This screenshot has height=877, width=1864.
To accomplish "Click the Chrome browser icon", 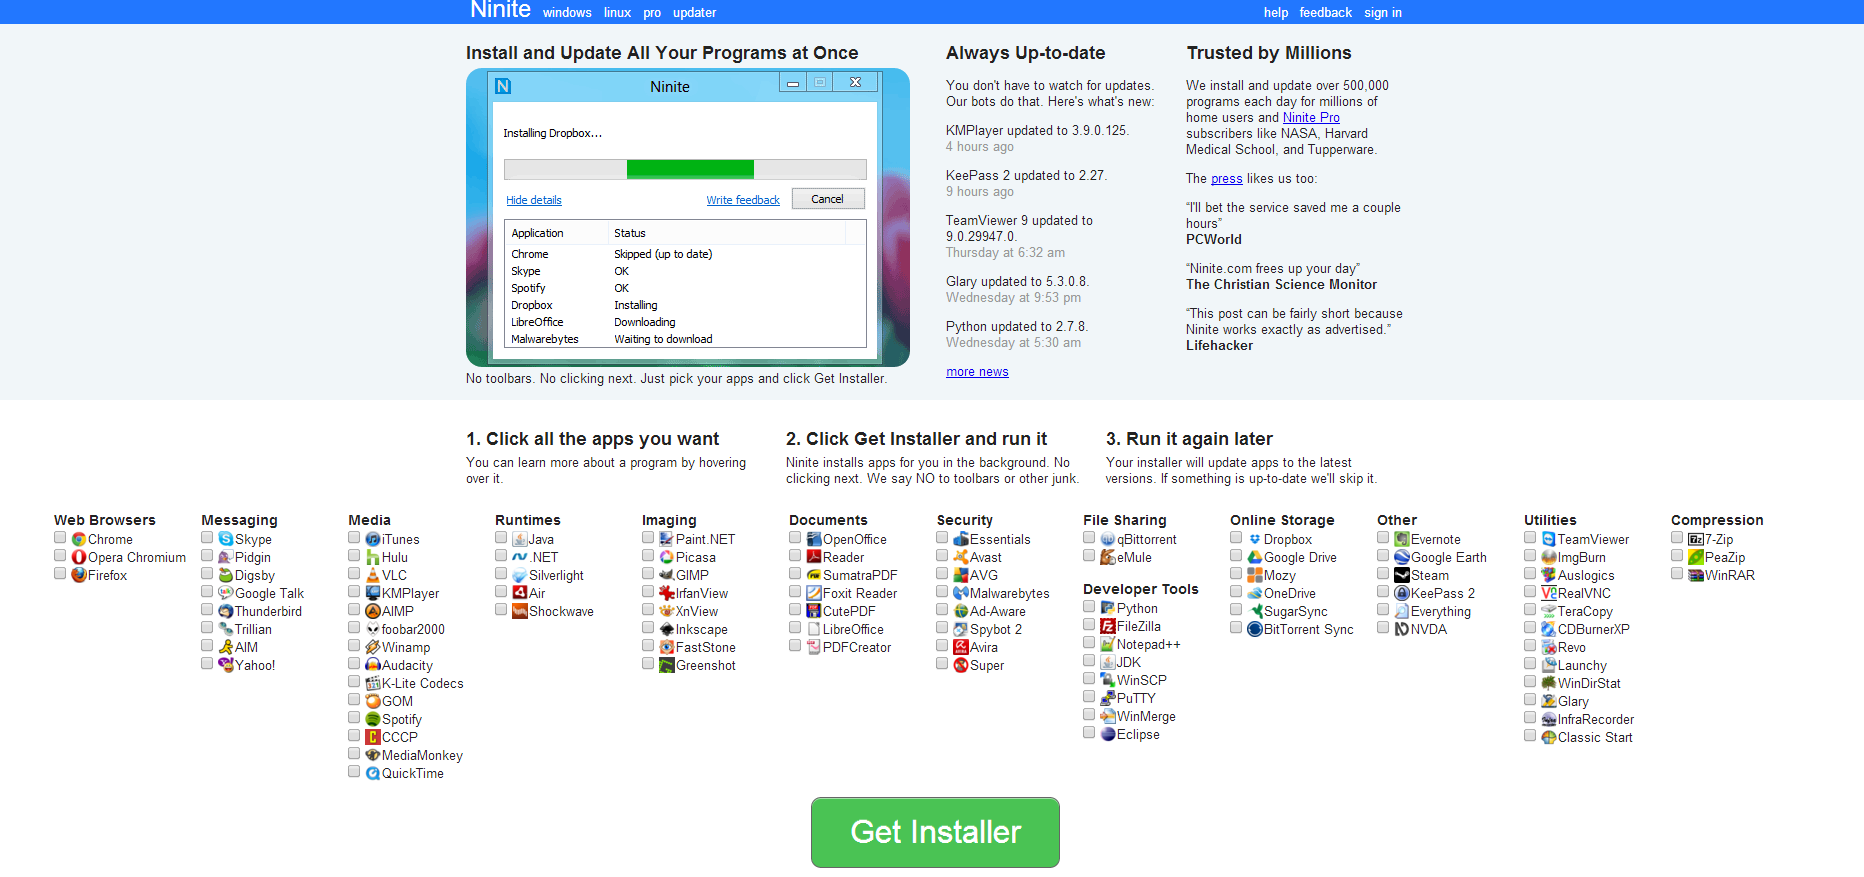I will tap(79, 539).
